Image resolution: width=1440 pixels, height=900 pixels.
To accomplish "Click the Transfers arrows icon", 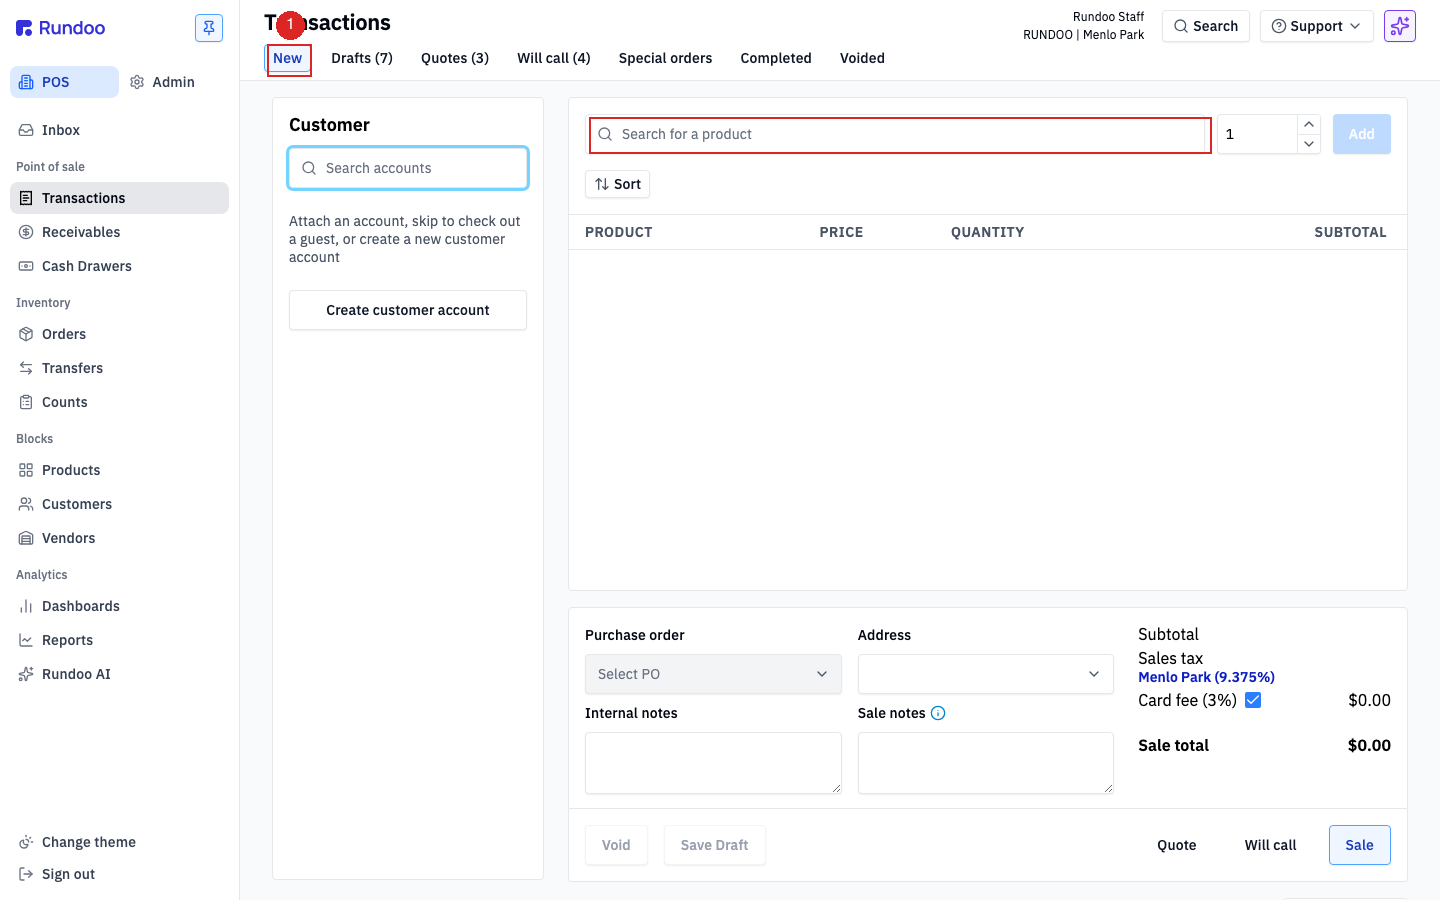I will point(26,368).
